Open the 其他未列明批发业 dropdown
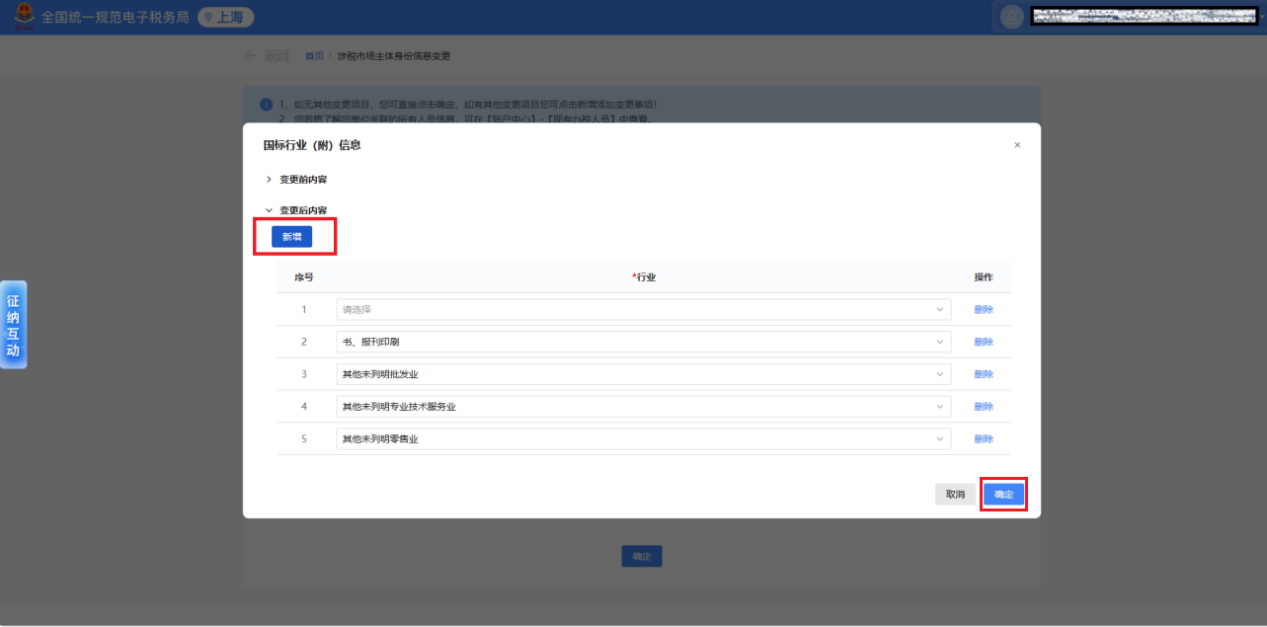This screenshot has height=627, width=1267. 643,374
